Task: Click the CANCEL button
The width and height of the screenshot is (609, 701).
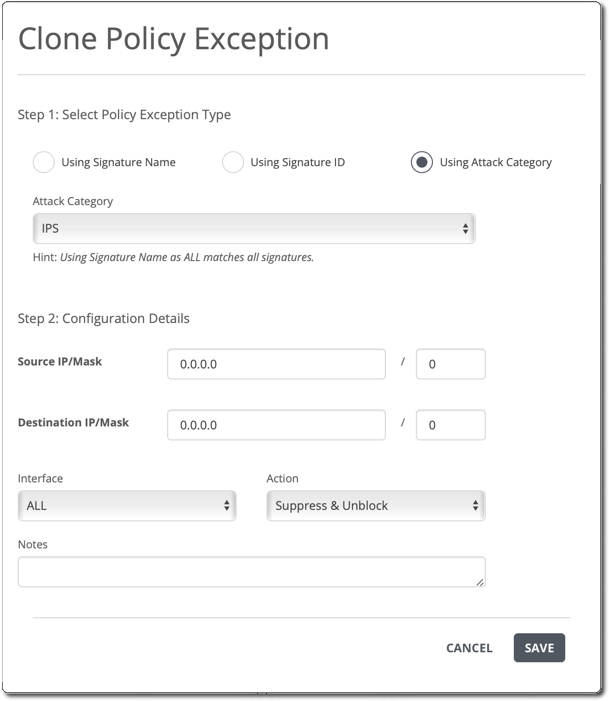Action: click(x=469, y=648)
